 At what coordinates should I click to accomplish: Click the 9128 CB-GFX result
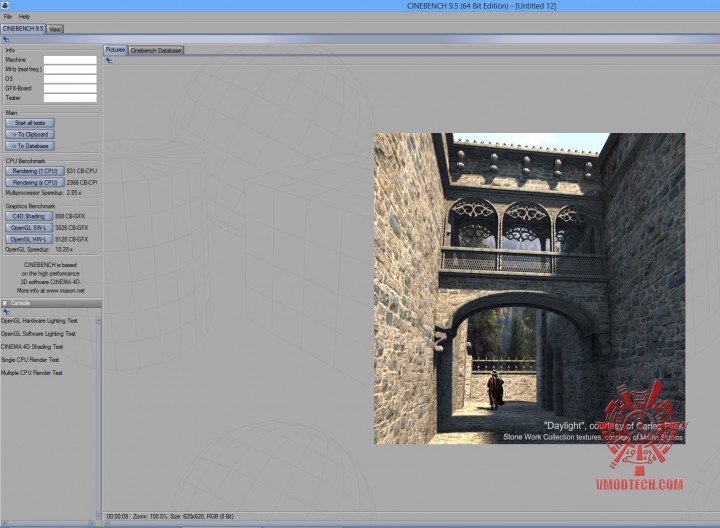point(72,239)
